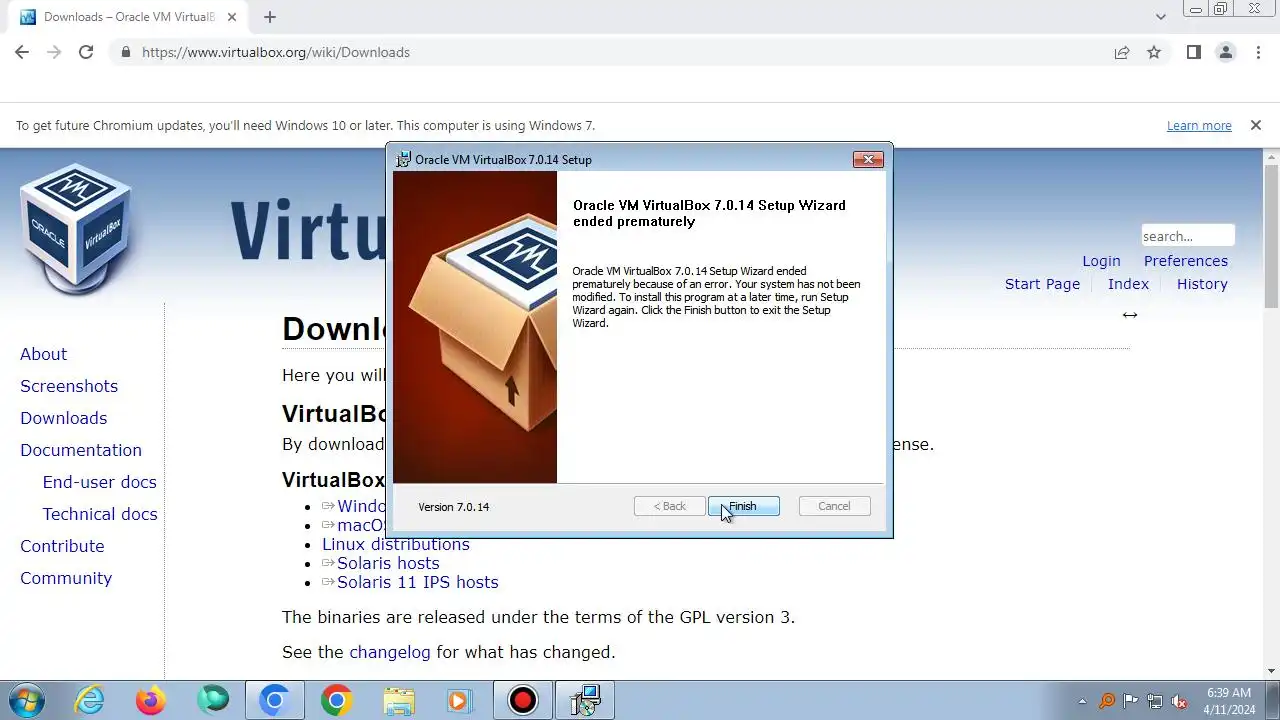Click the VirtualBox logo image
Screen dimensions: 1280x720
[x=76, y=228]
